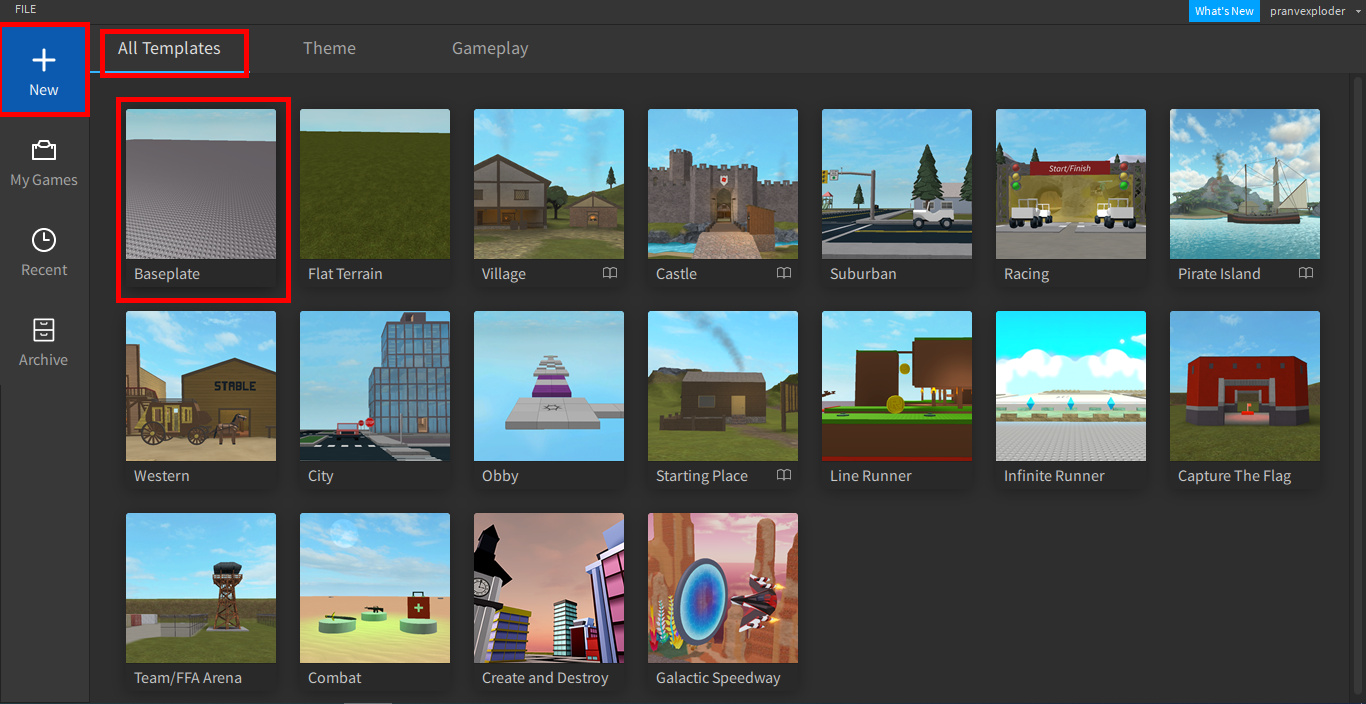Image resolution: width=1366 pixels, height=704 pixels.
Task: Open the Suburban template thumbnail
Action: click(897, 184)
